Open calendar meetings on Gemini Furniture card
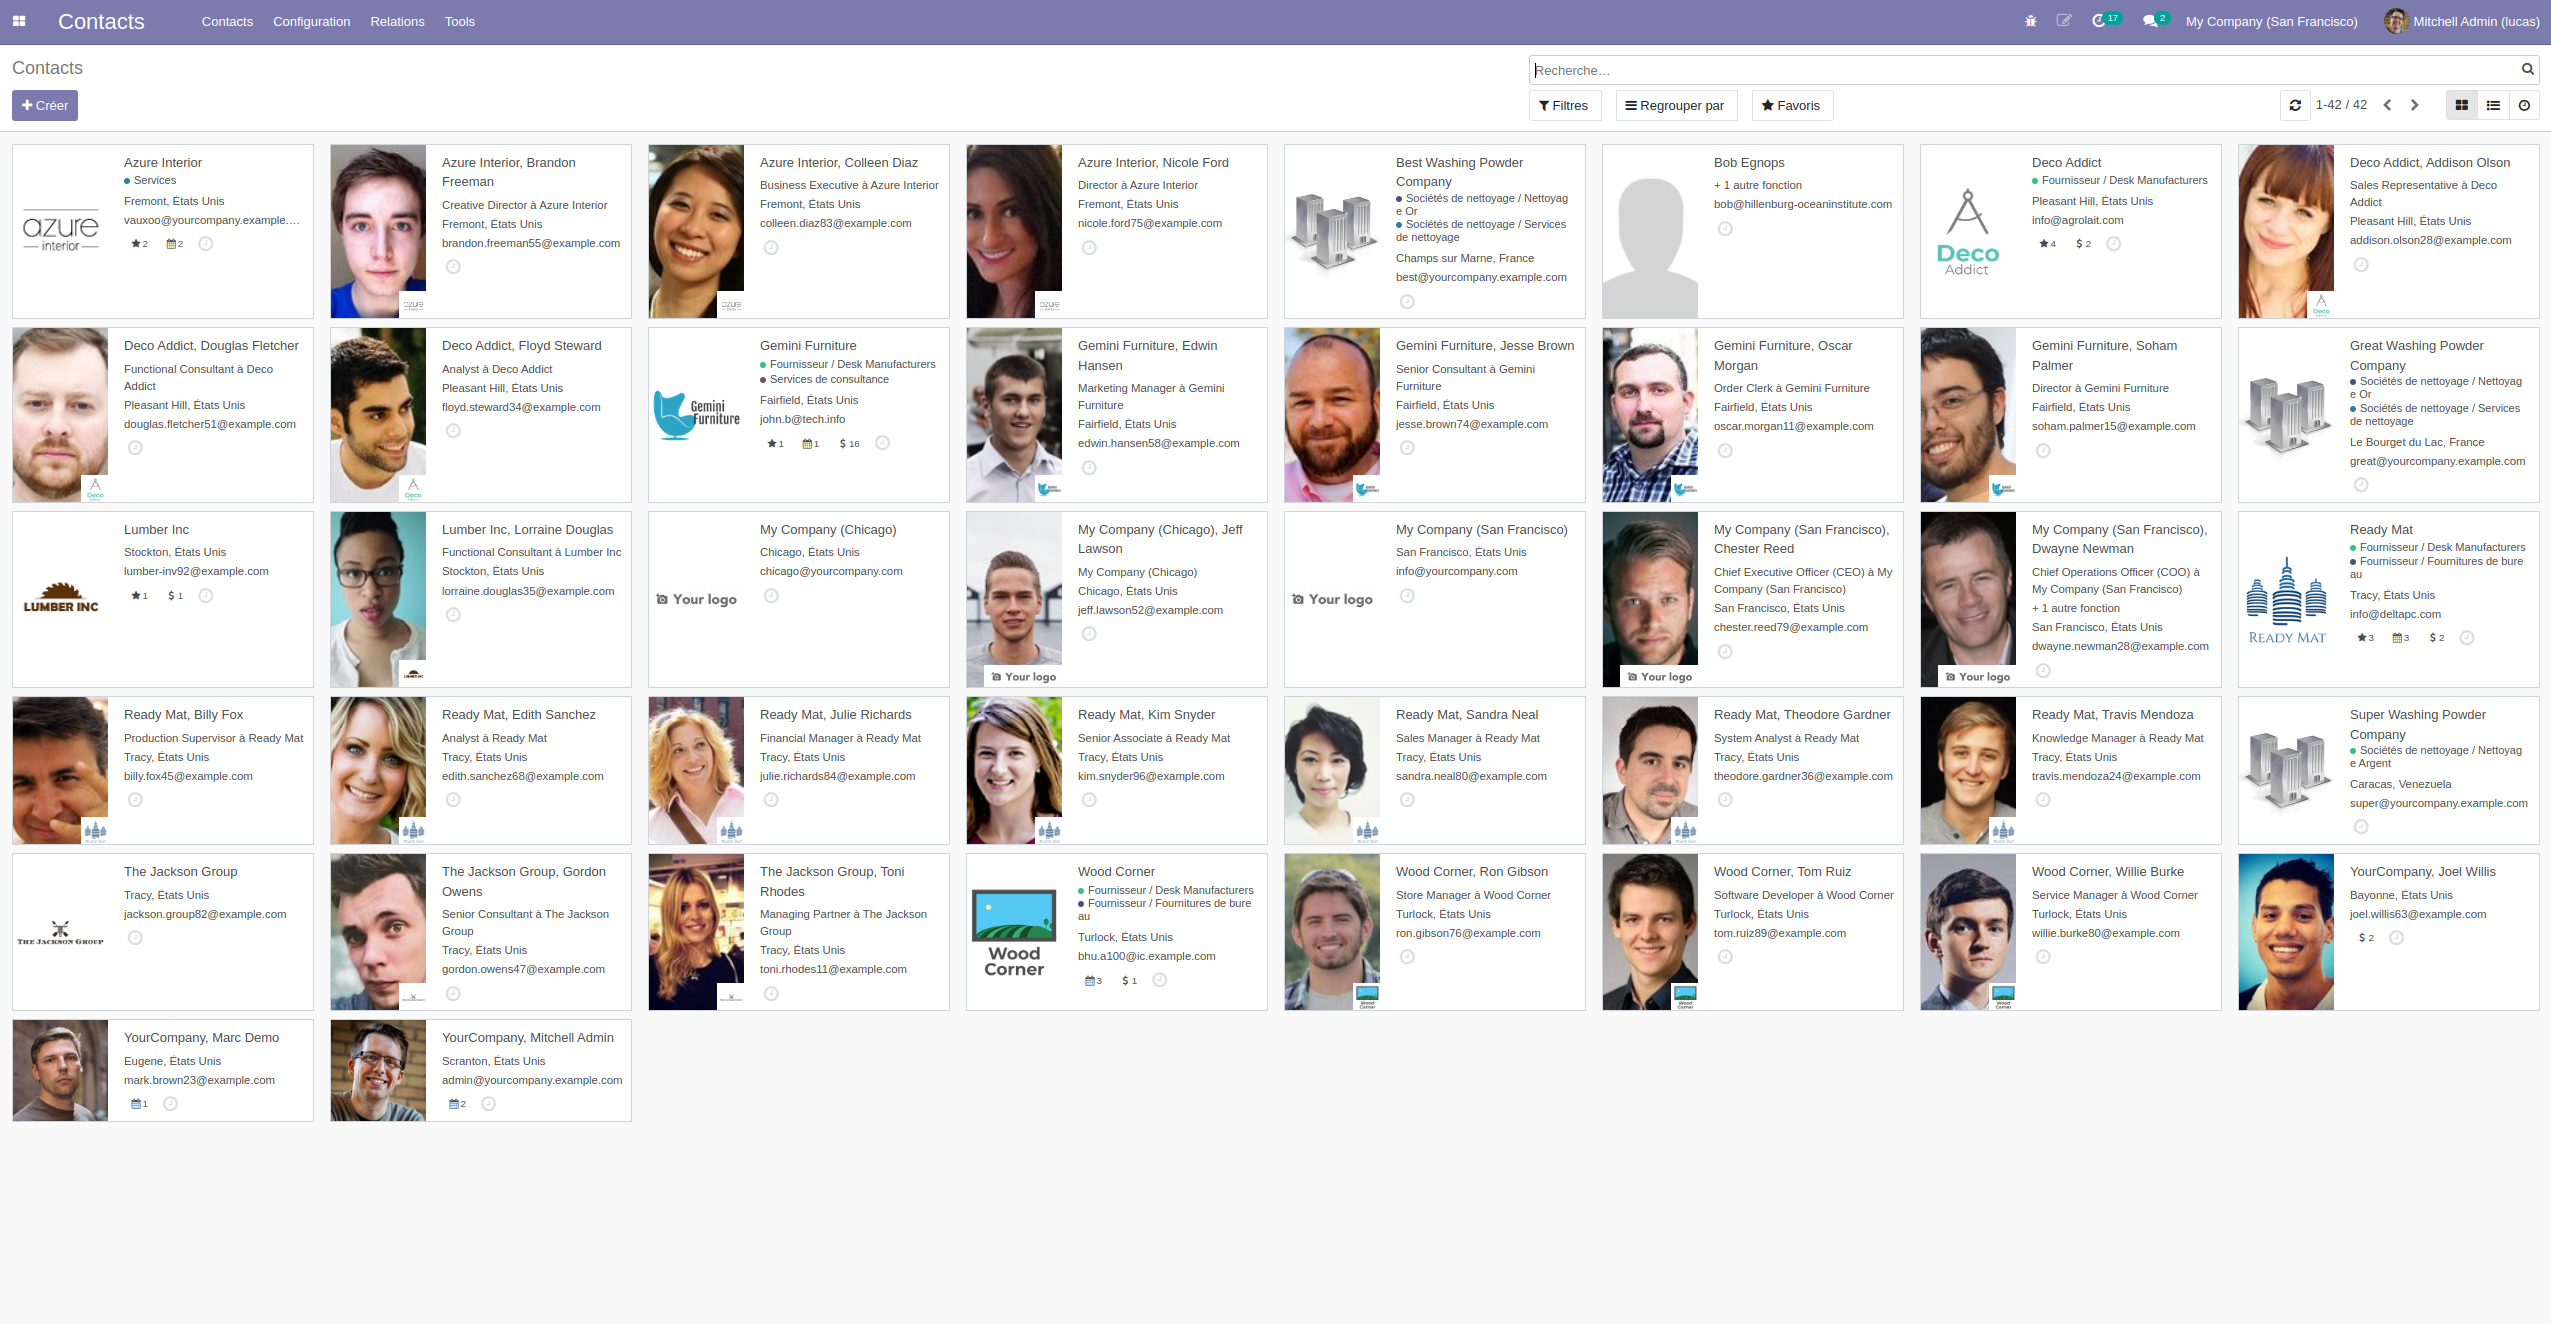2551x1324 pixels. tap(810, 444)
